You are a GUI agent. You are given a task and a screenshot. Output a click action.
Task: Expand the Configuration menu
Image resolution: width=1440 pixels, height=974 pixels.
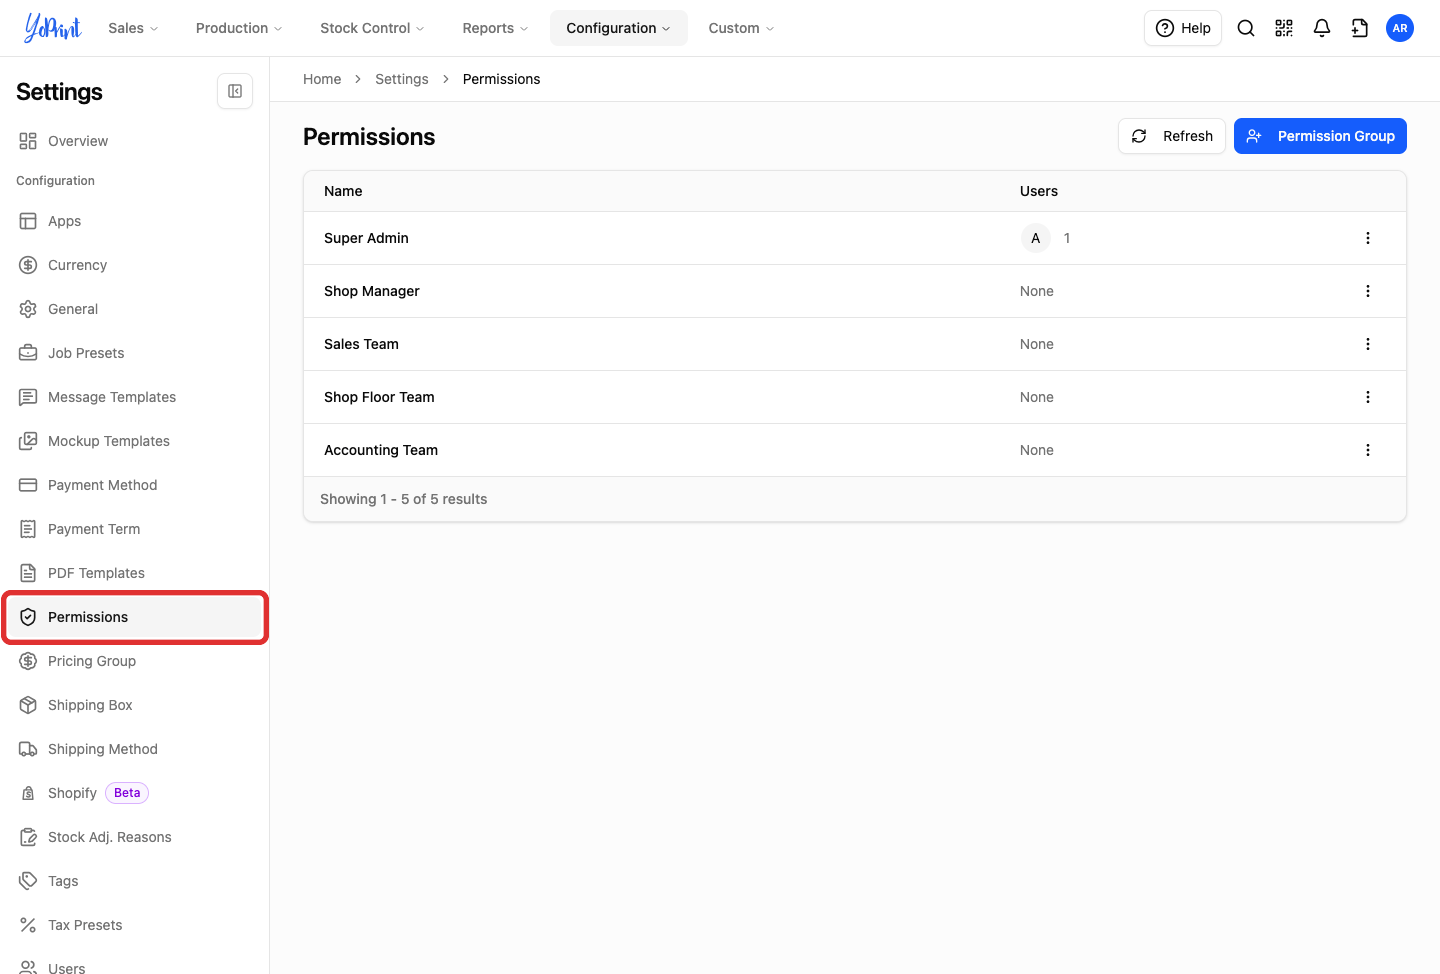point(618,28)
